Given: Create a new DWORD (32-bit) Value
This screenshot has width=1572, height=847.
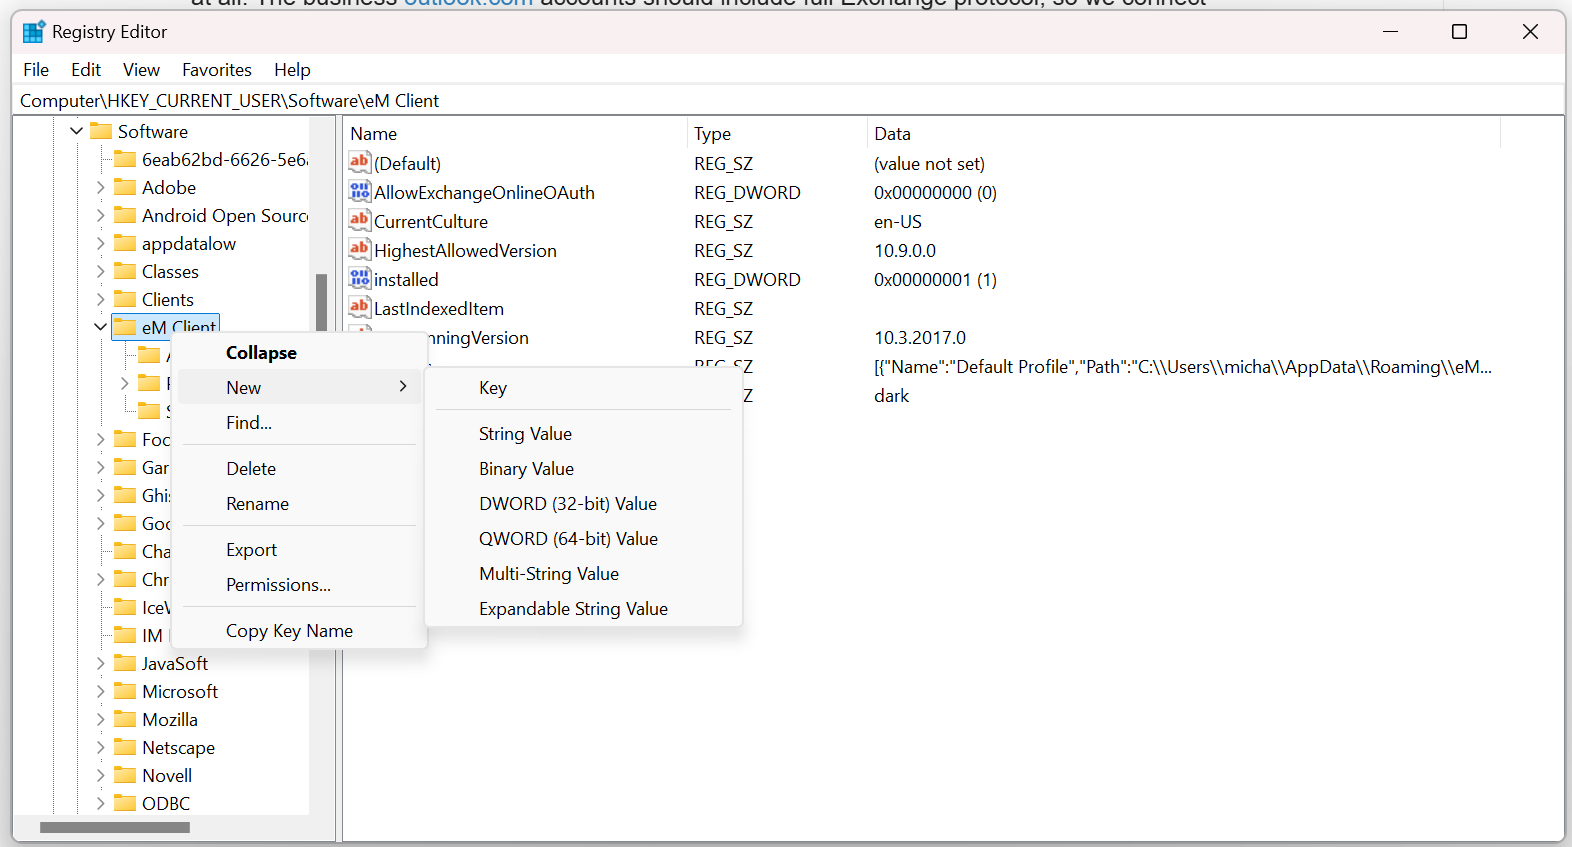Looking at the screenshot, I should pos(584,504).
